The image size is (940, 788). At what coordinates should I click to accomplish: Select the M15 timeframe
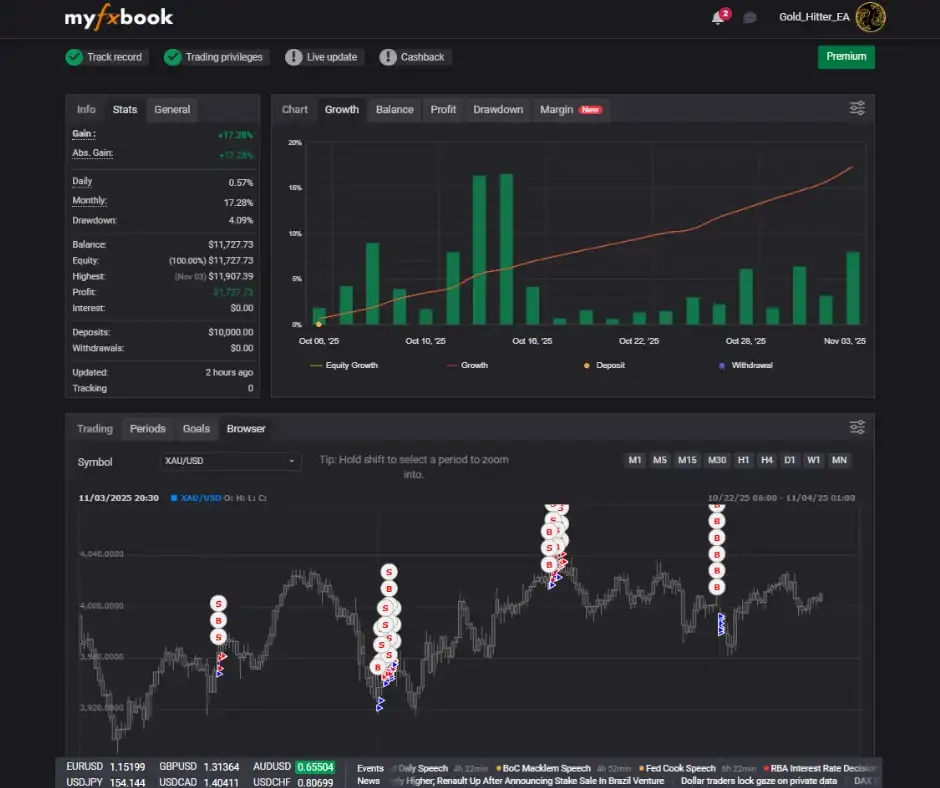point(687,460)
